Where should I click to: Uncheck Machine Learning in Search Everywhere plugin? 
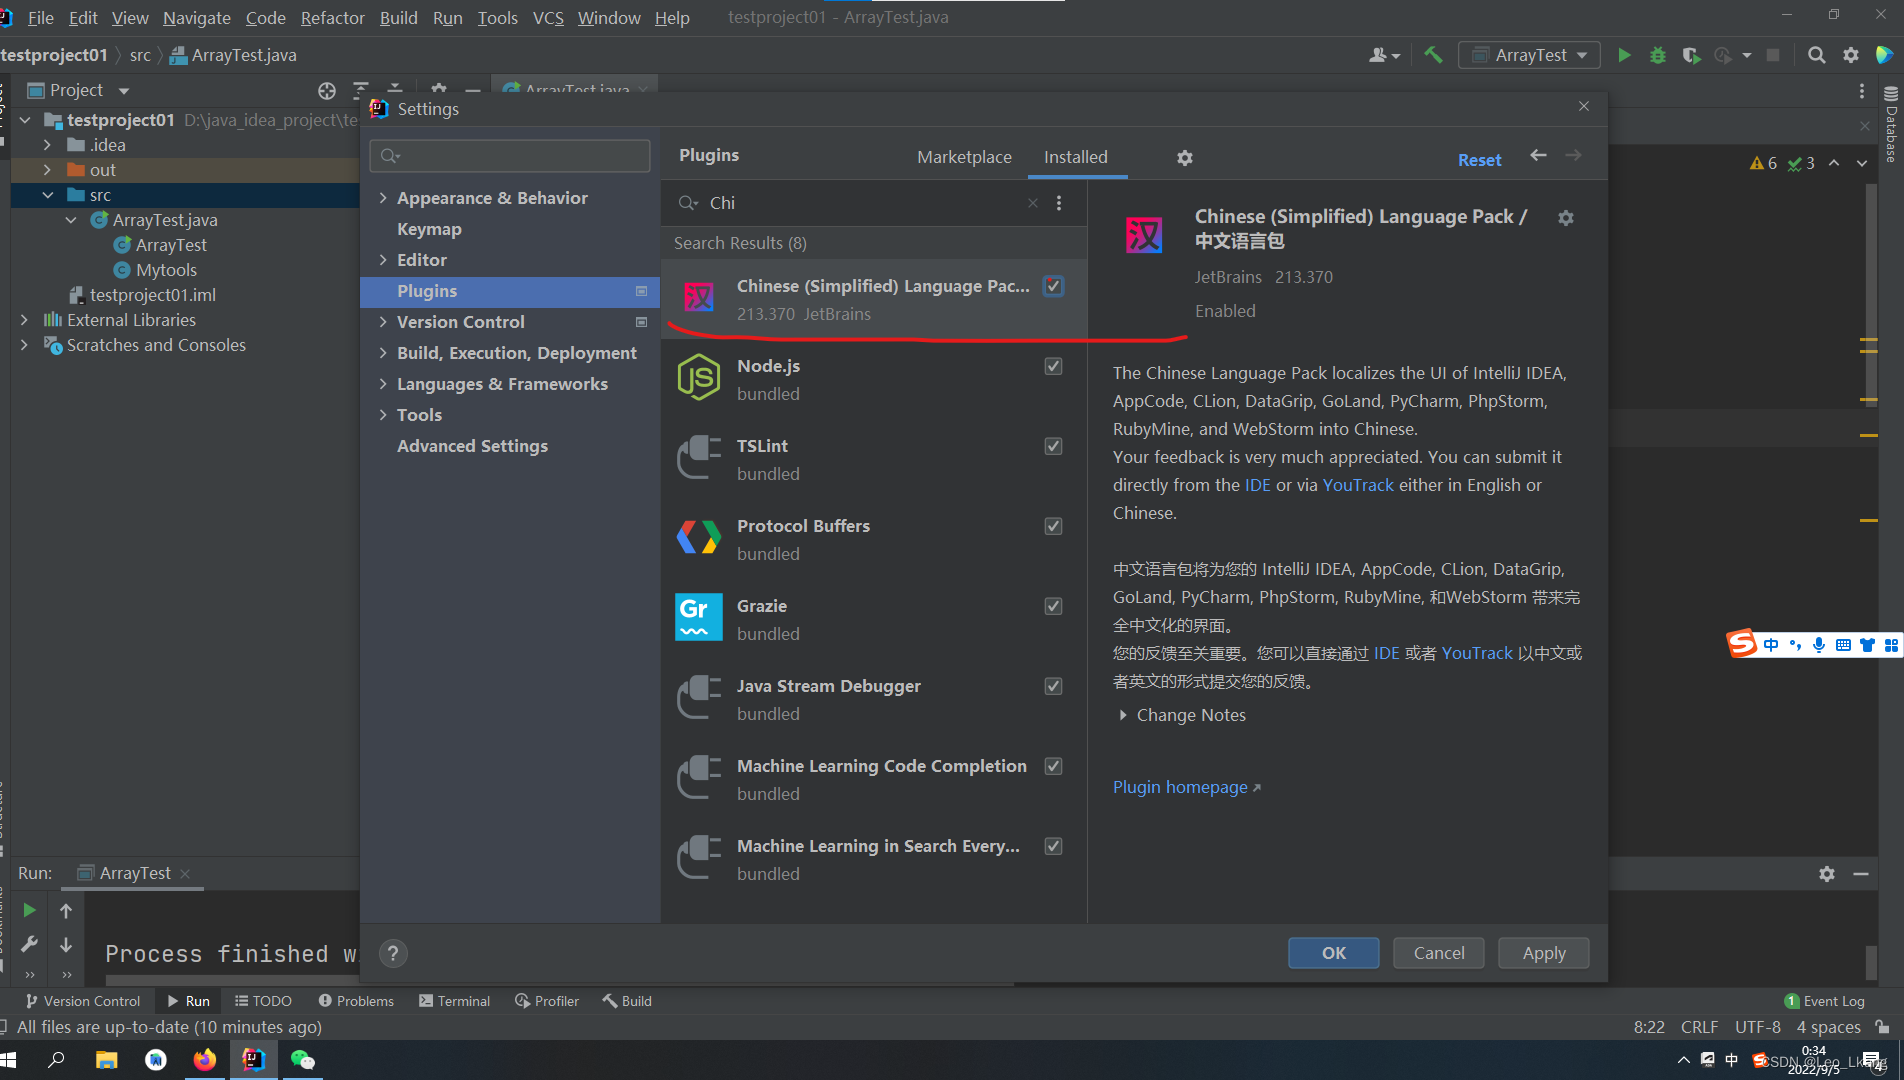tap(1053, 846)
